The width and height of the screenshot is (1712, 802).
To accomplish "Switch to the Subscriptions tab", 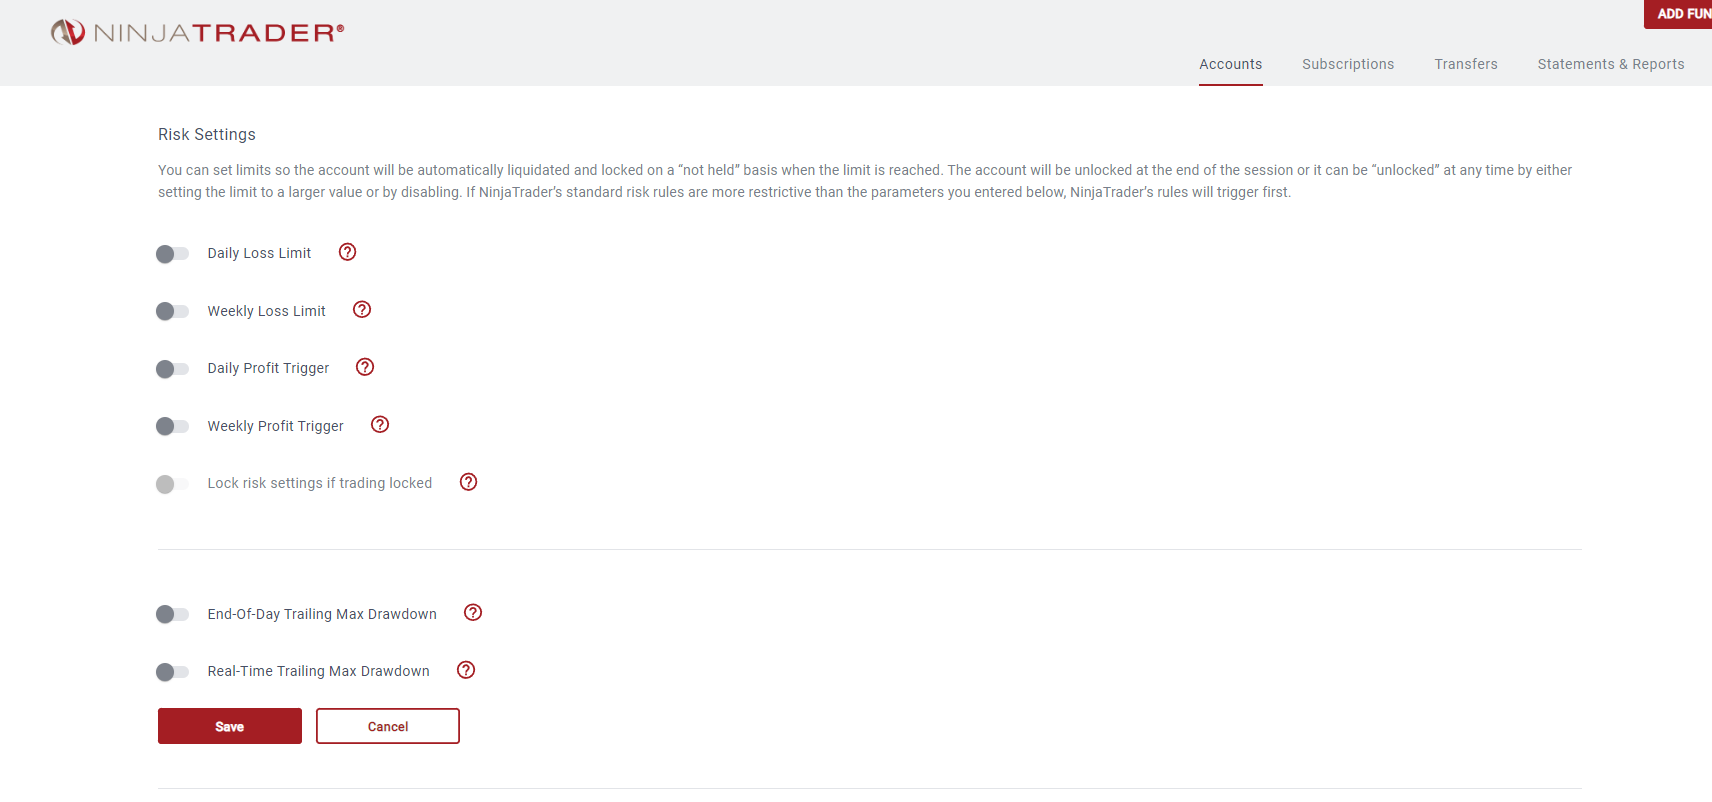I will [1348, 64].
